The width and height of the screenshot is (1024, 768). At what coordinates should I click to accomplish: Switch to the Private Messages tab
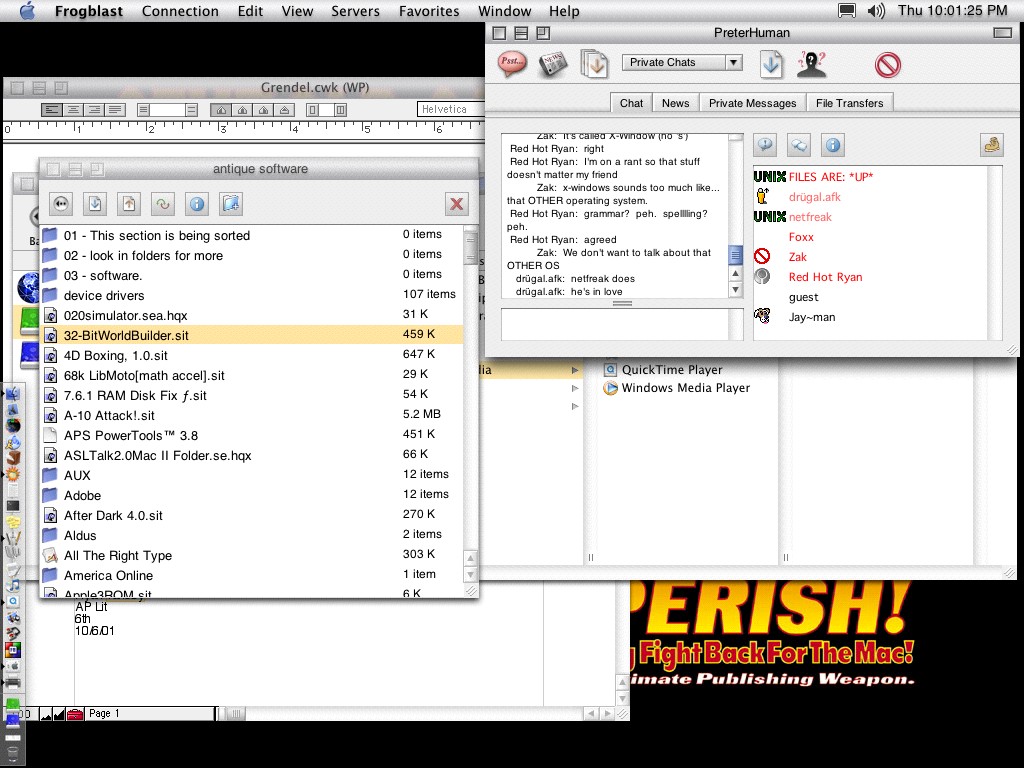click(752, 103)
